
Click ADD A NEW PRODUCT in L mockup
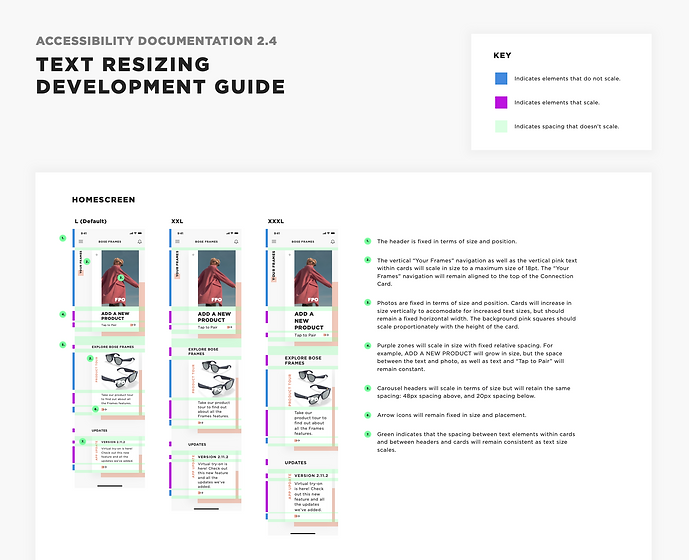115,316
